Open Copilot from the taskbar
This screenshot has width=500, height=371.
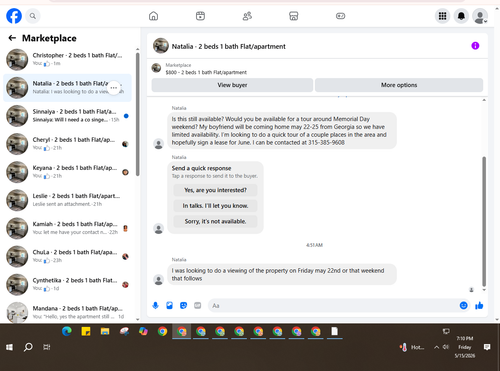[143, 331]
